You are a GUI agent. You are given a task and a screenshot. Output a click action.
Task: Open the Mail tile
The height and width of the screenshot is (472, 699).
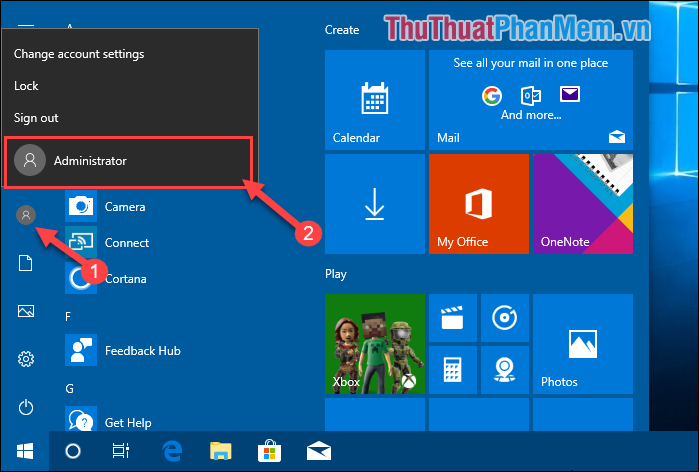point(530,100)
